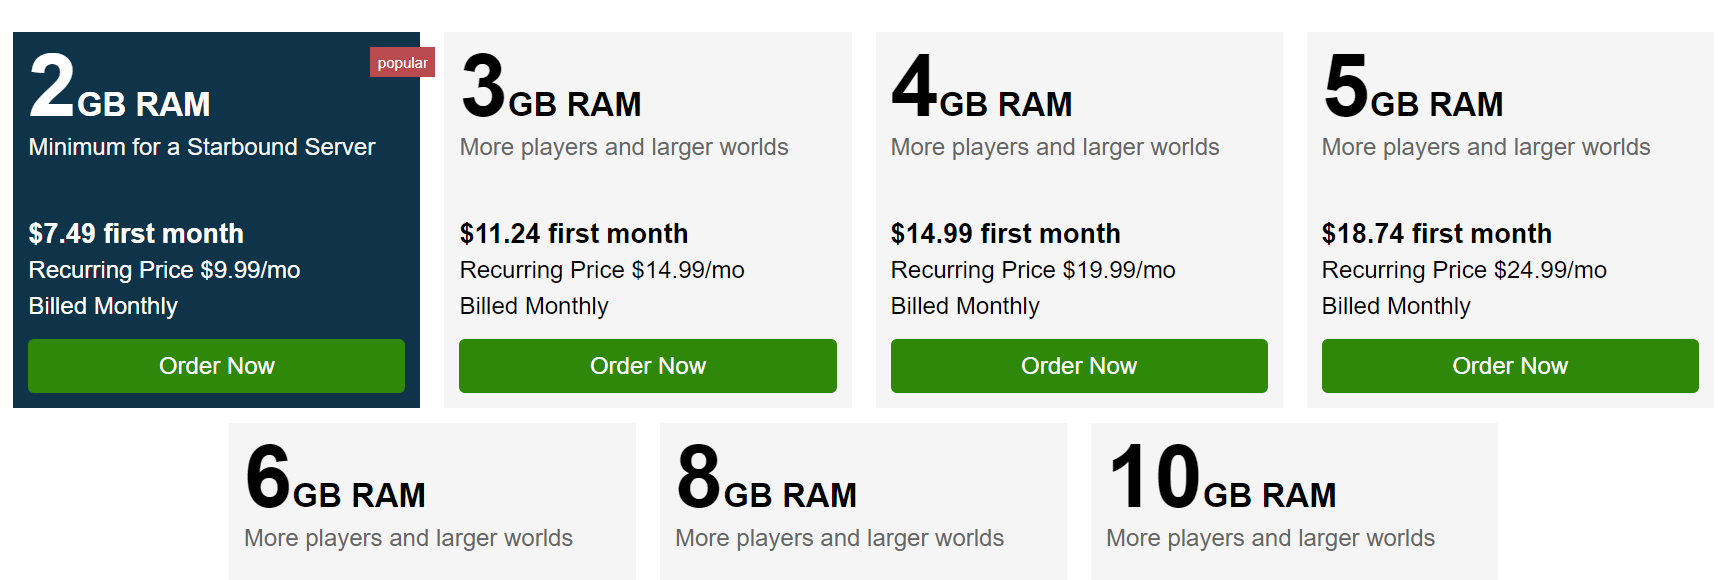Viewport: 1726px width, 580px height.
Task: Select the Recurring Price $24.99/mo line
Action: (1464, 270)
